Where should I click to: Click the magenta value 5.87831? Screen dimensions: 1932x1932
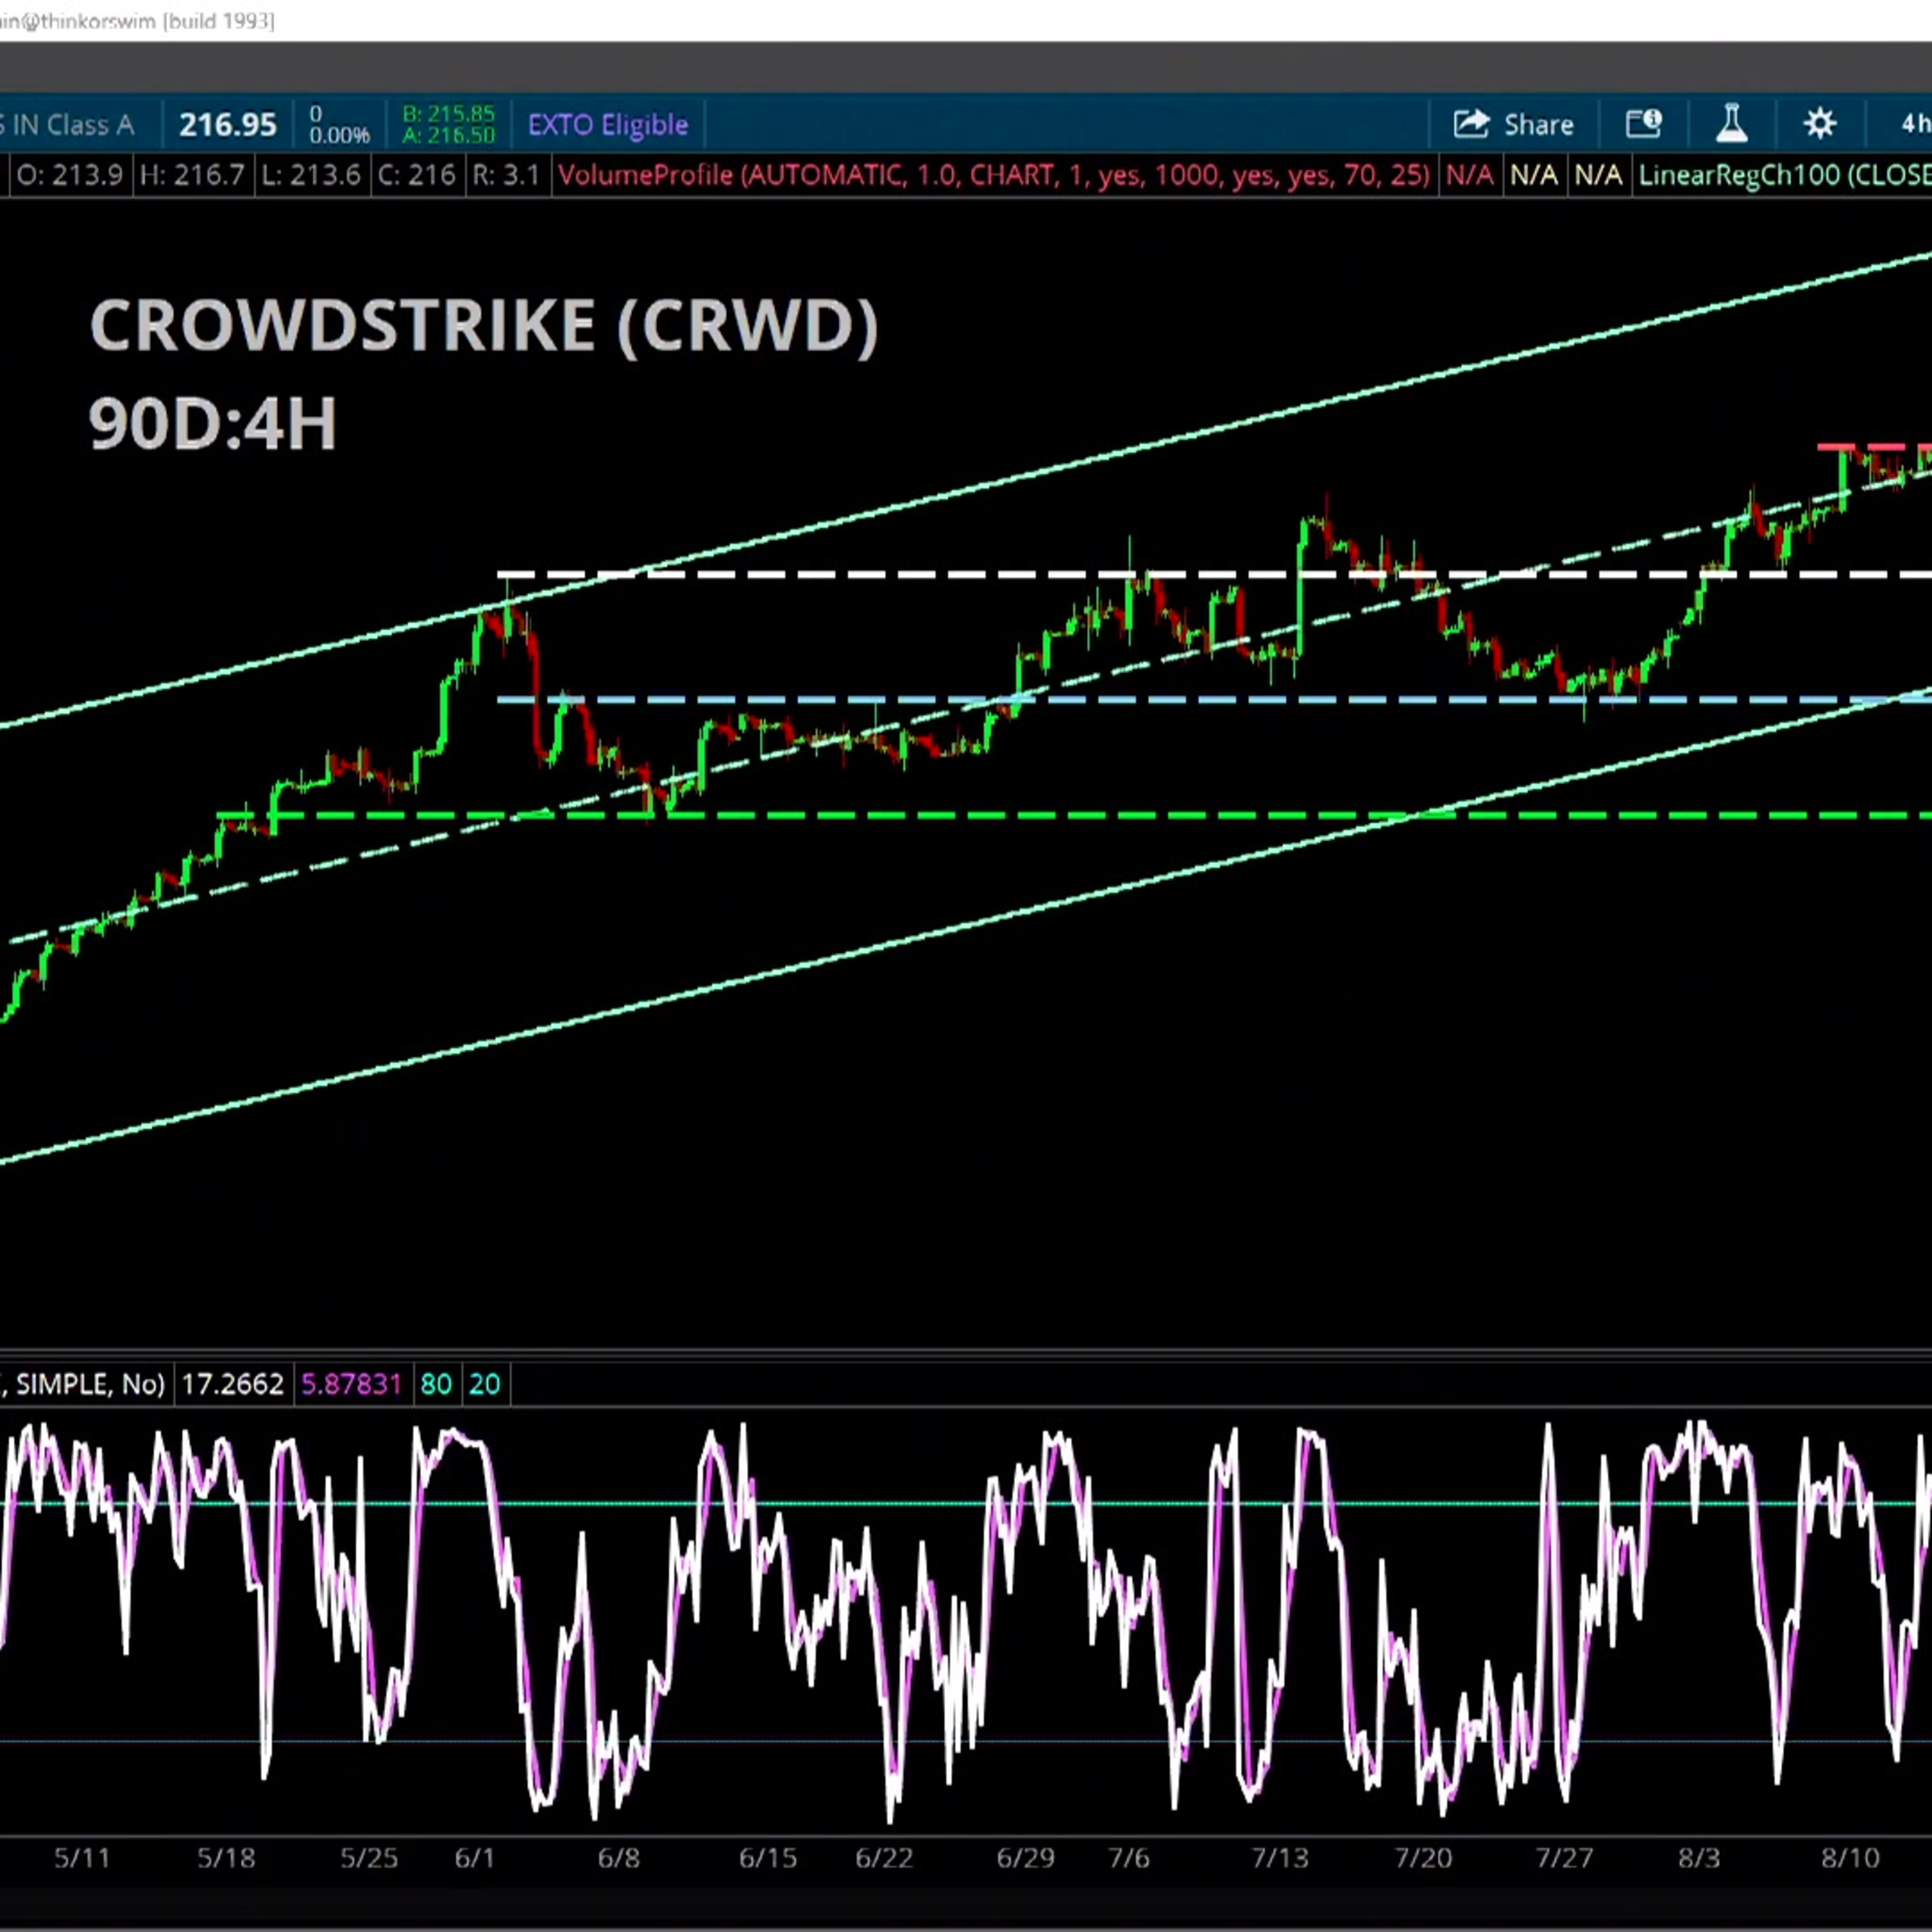point(351,1384)
